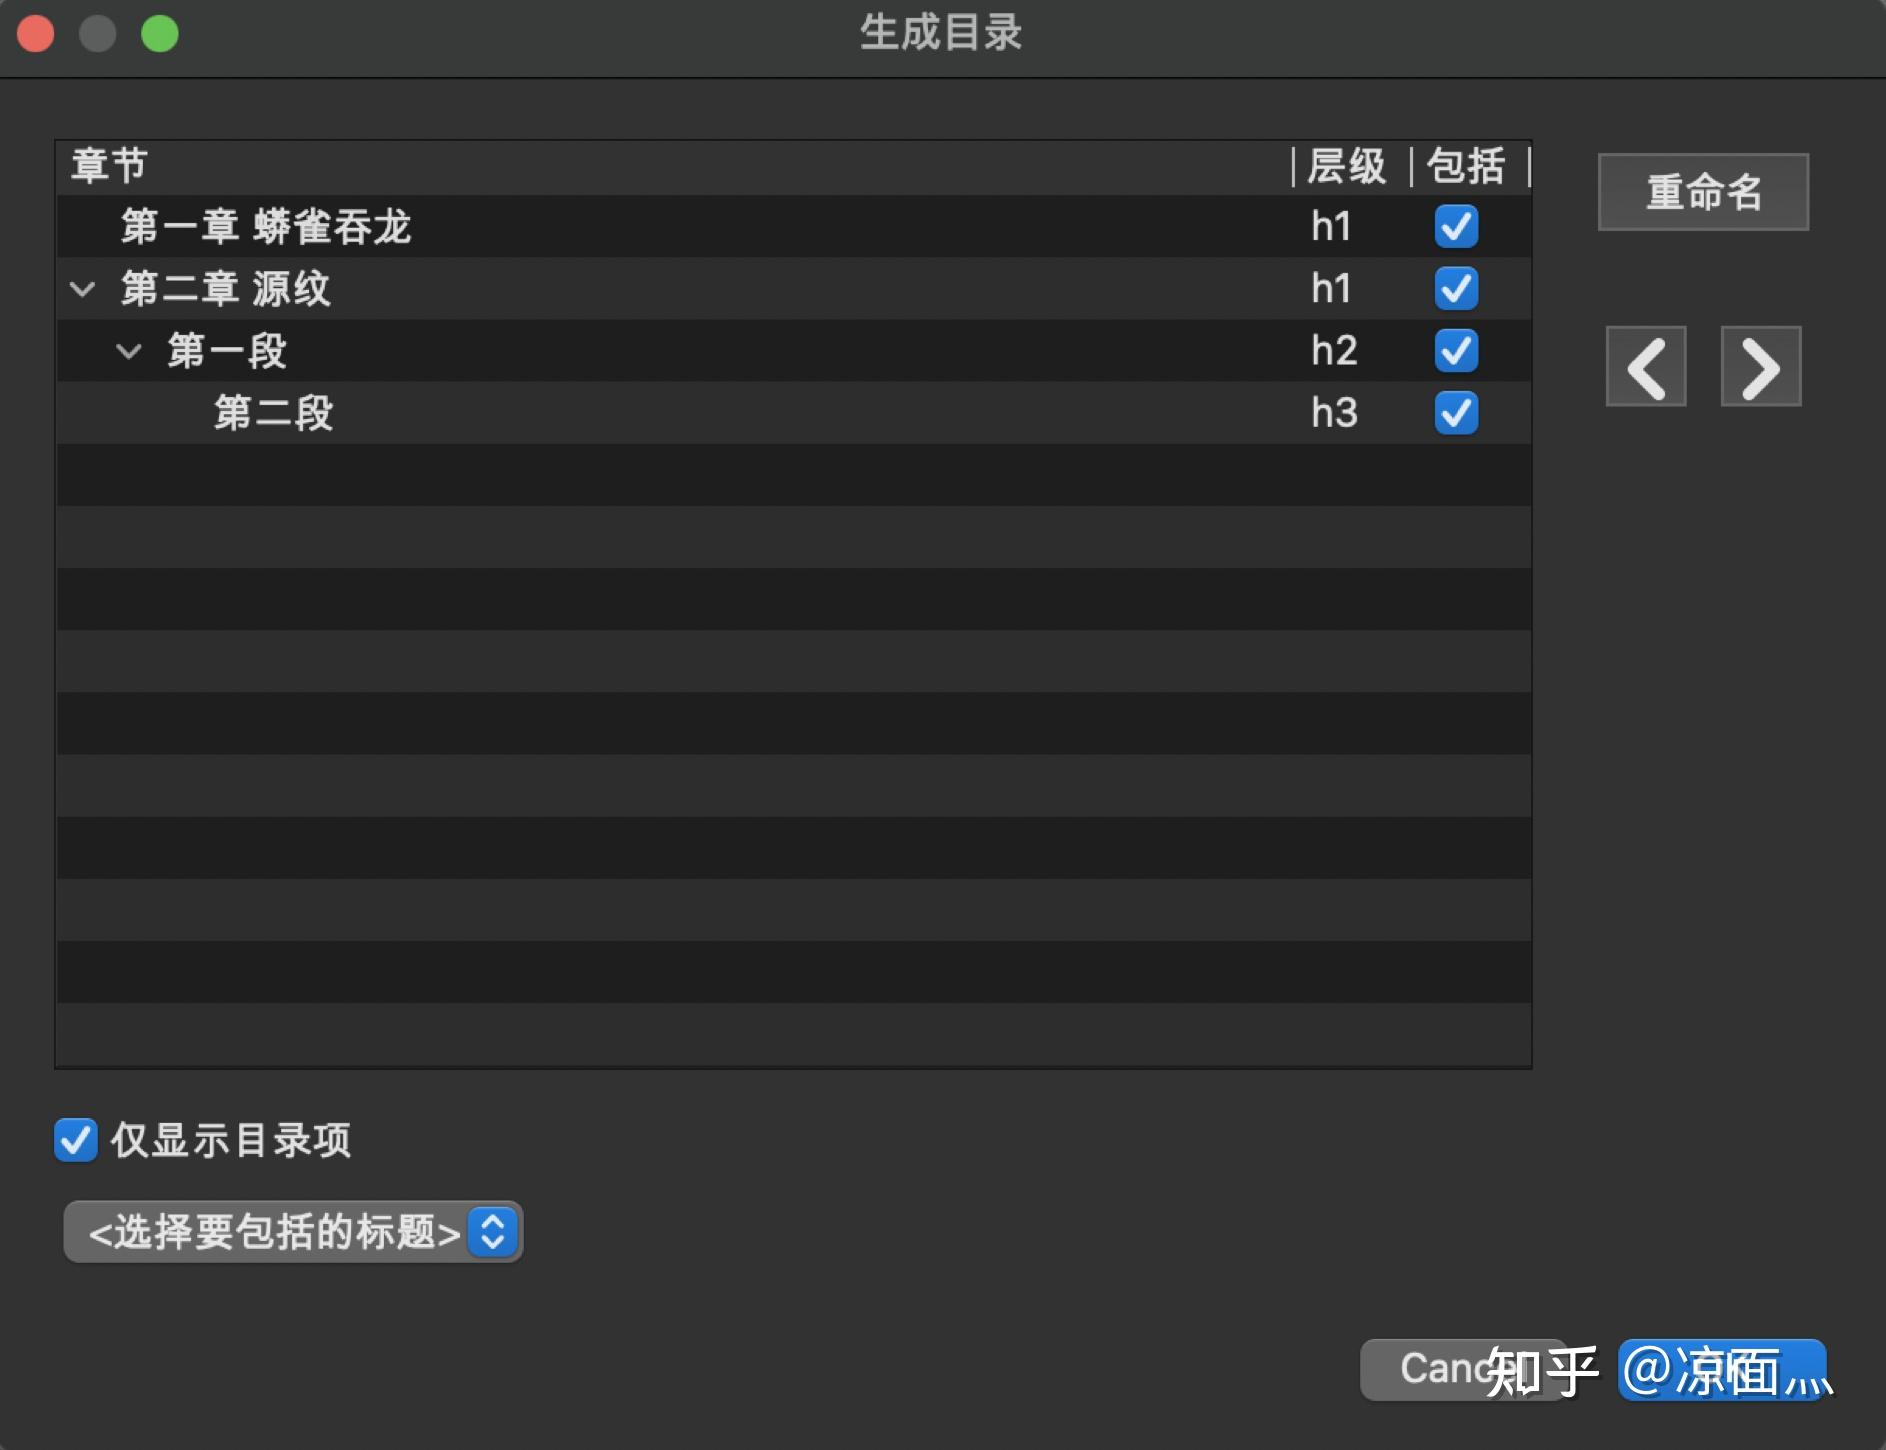
Task: Uncheck include for 第二章 源纹
Action: [x=1456, y=288]
